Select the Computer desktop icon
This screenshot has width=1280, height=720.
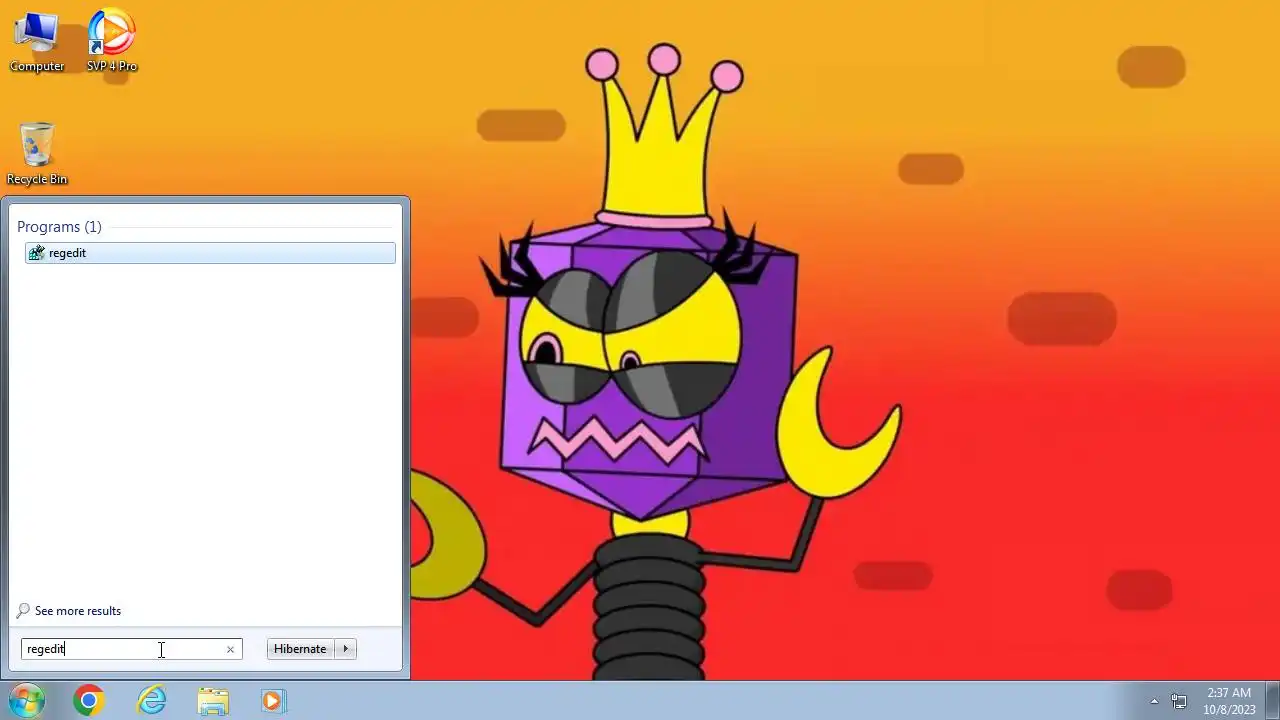[37, 42]
